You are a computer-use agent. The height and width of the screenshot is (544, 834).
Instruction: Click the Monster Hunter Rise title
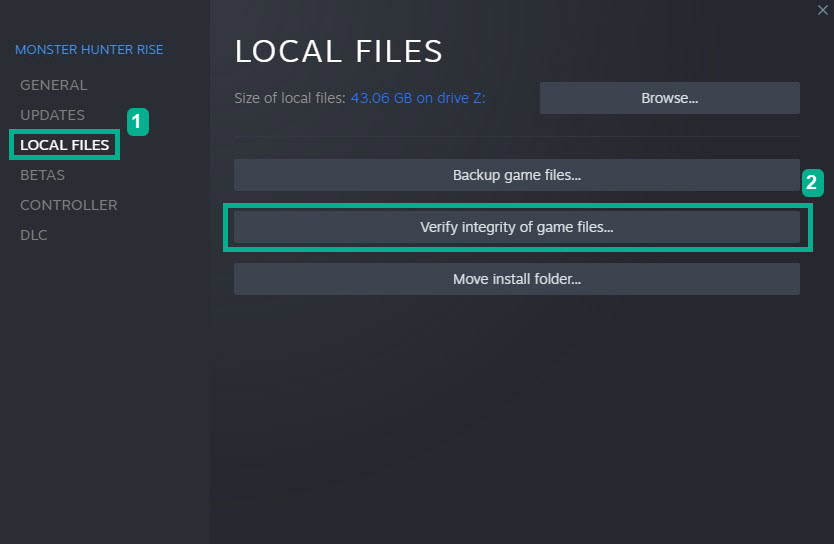(89, 49)
